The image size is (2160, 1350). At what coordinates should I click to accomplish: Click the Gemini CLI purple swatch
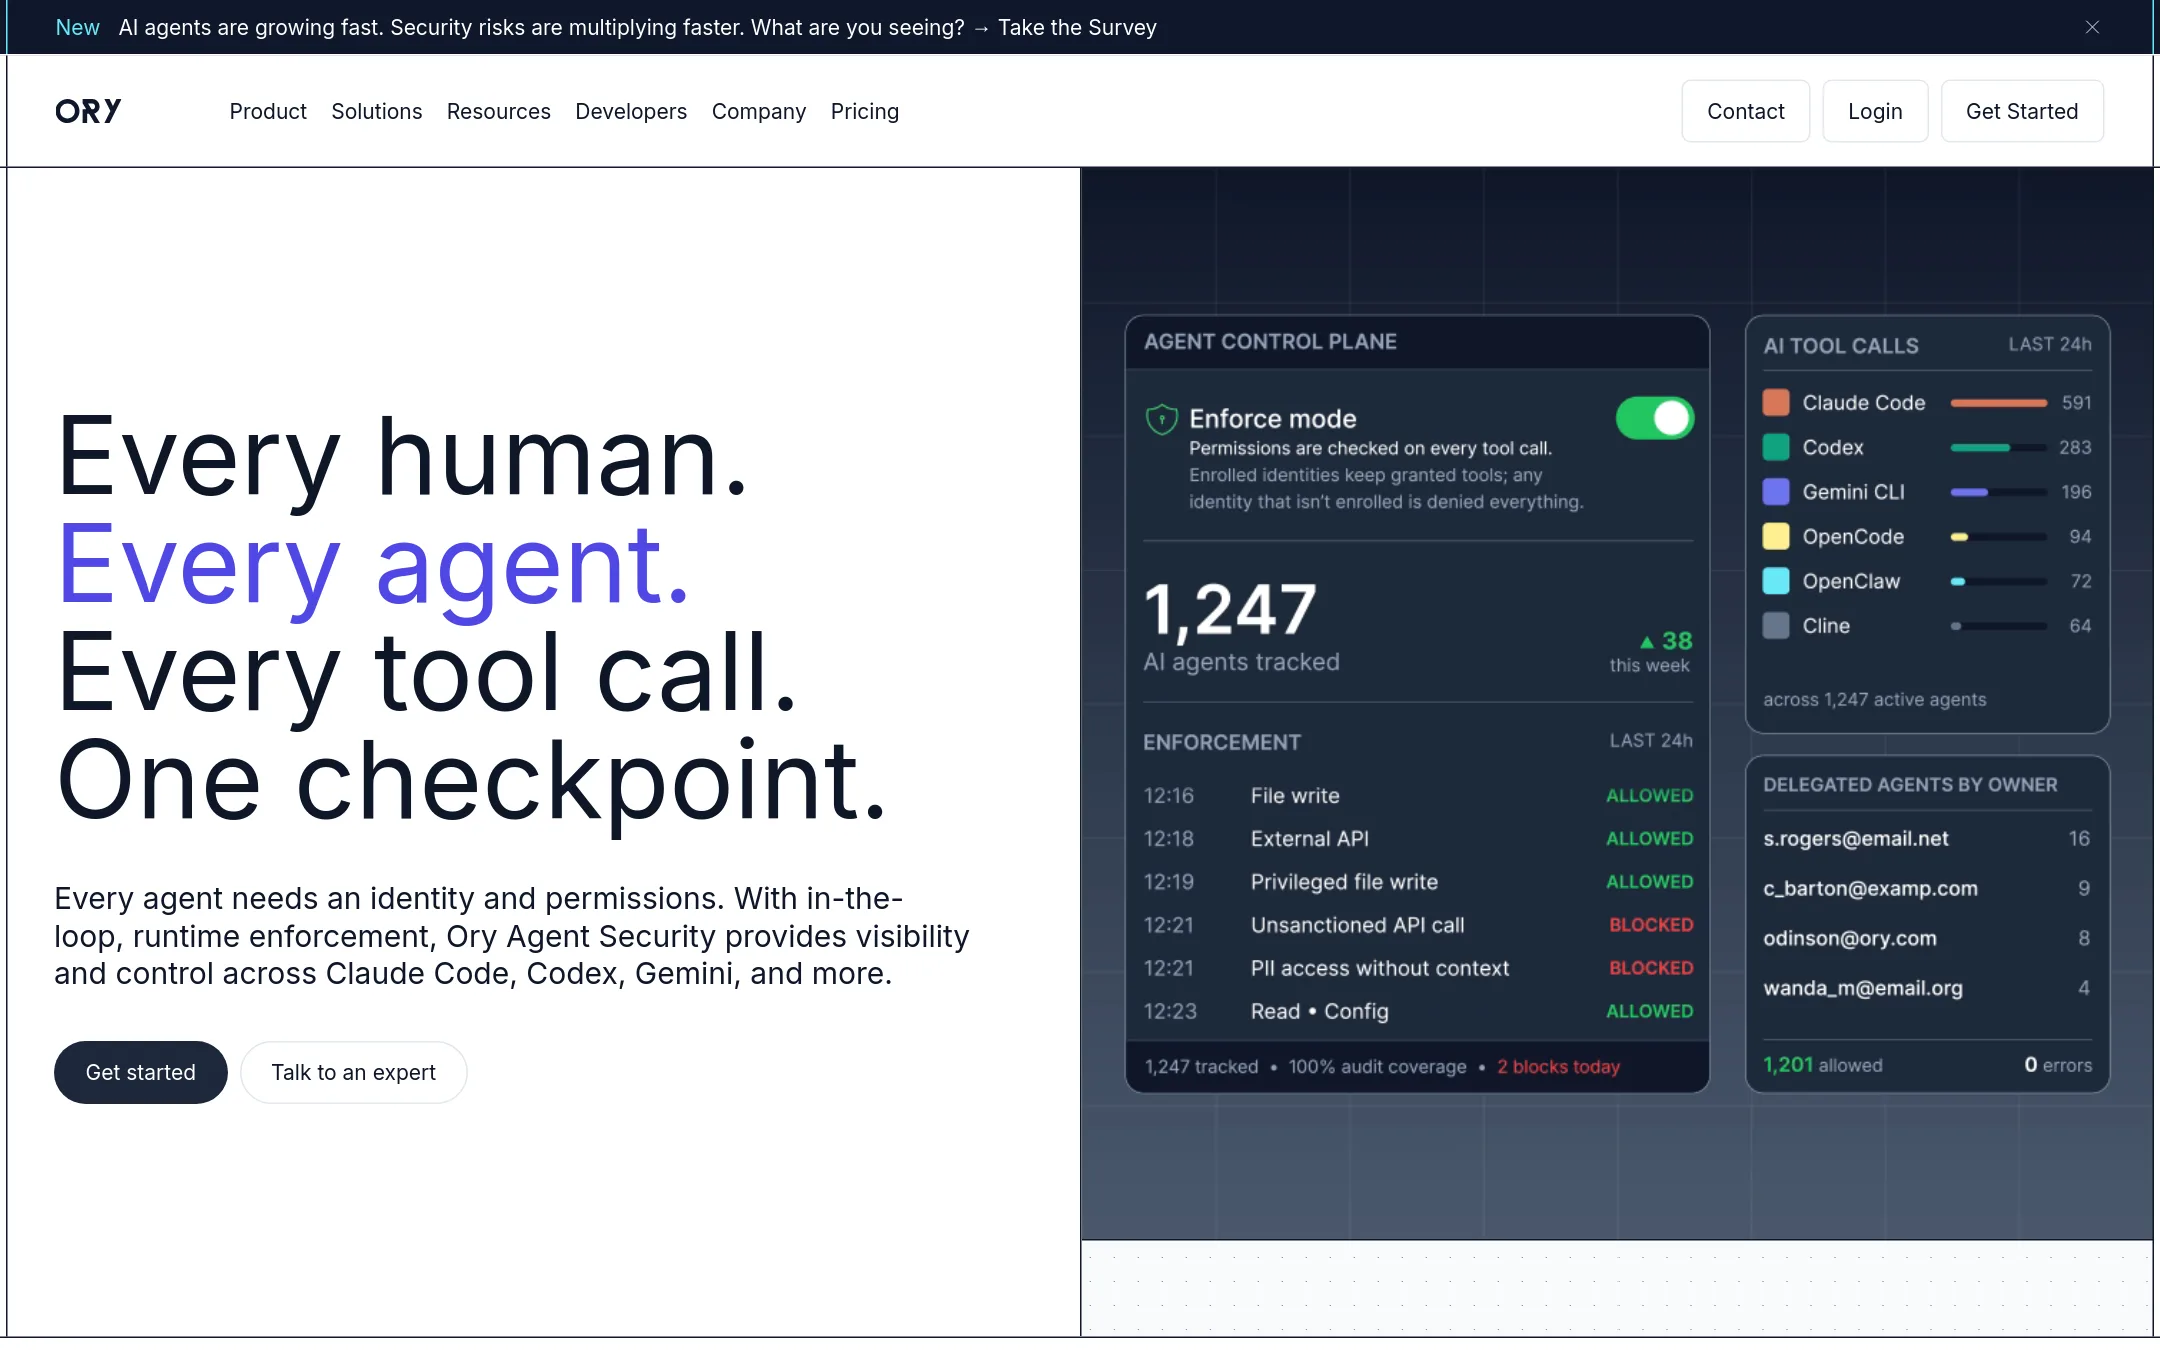(1776, 492)
